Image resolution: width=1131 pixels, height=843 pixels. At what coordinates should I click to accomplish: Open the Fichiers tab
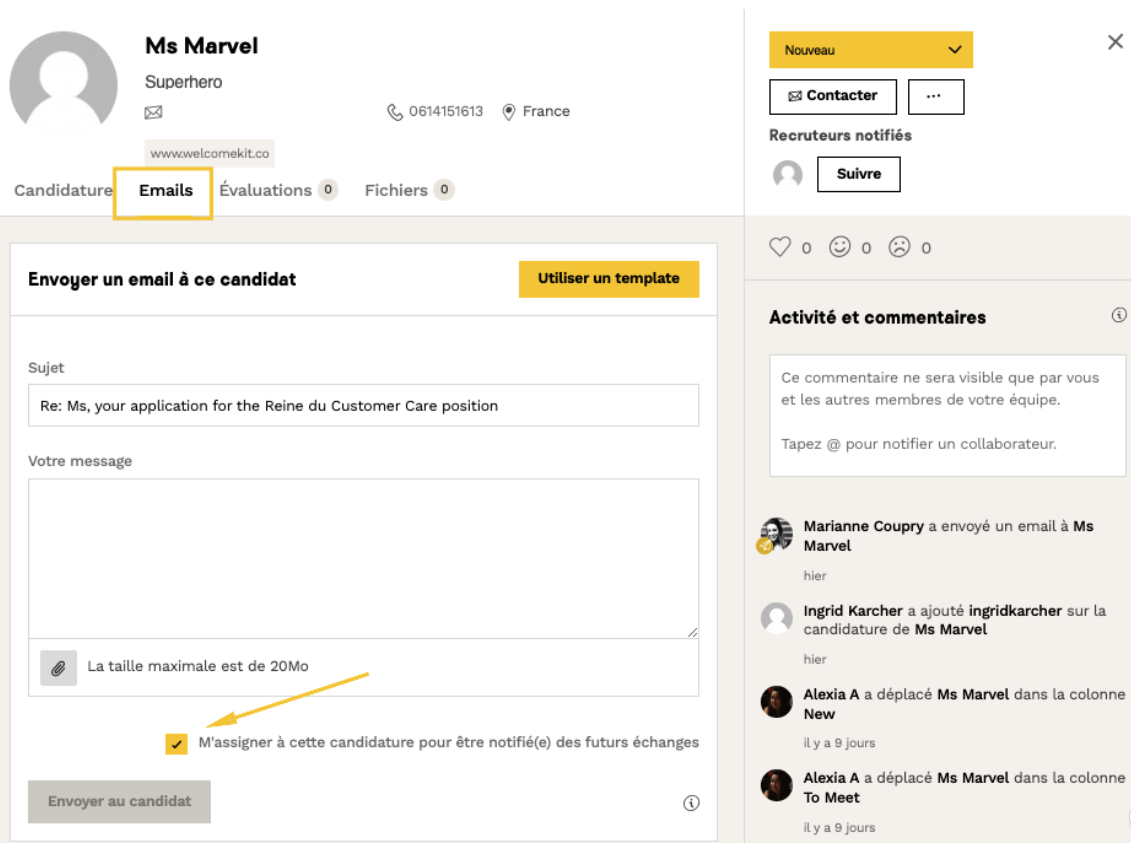(396, 190)
